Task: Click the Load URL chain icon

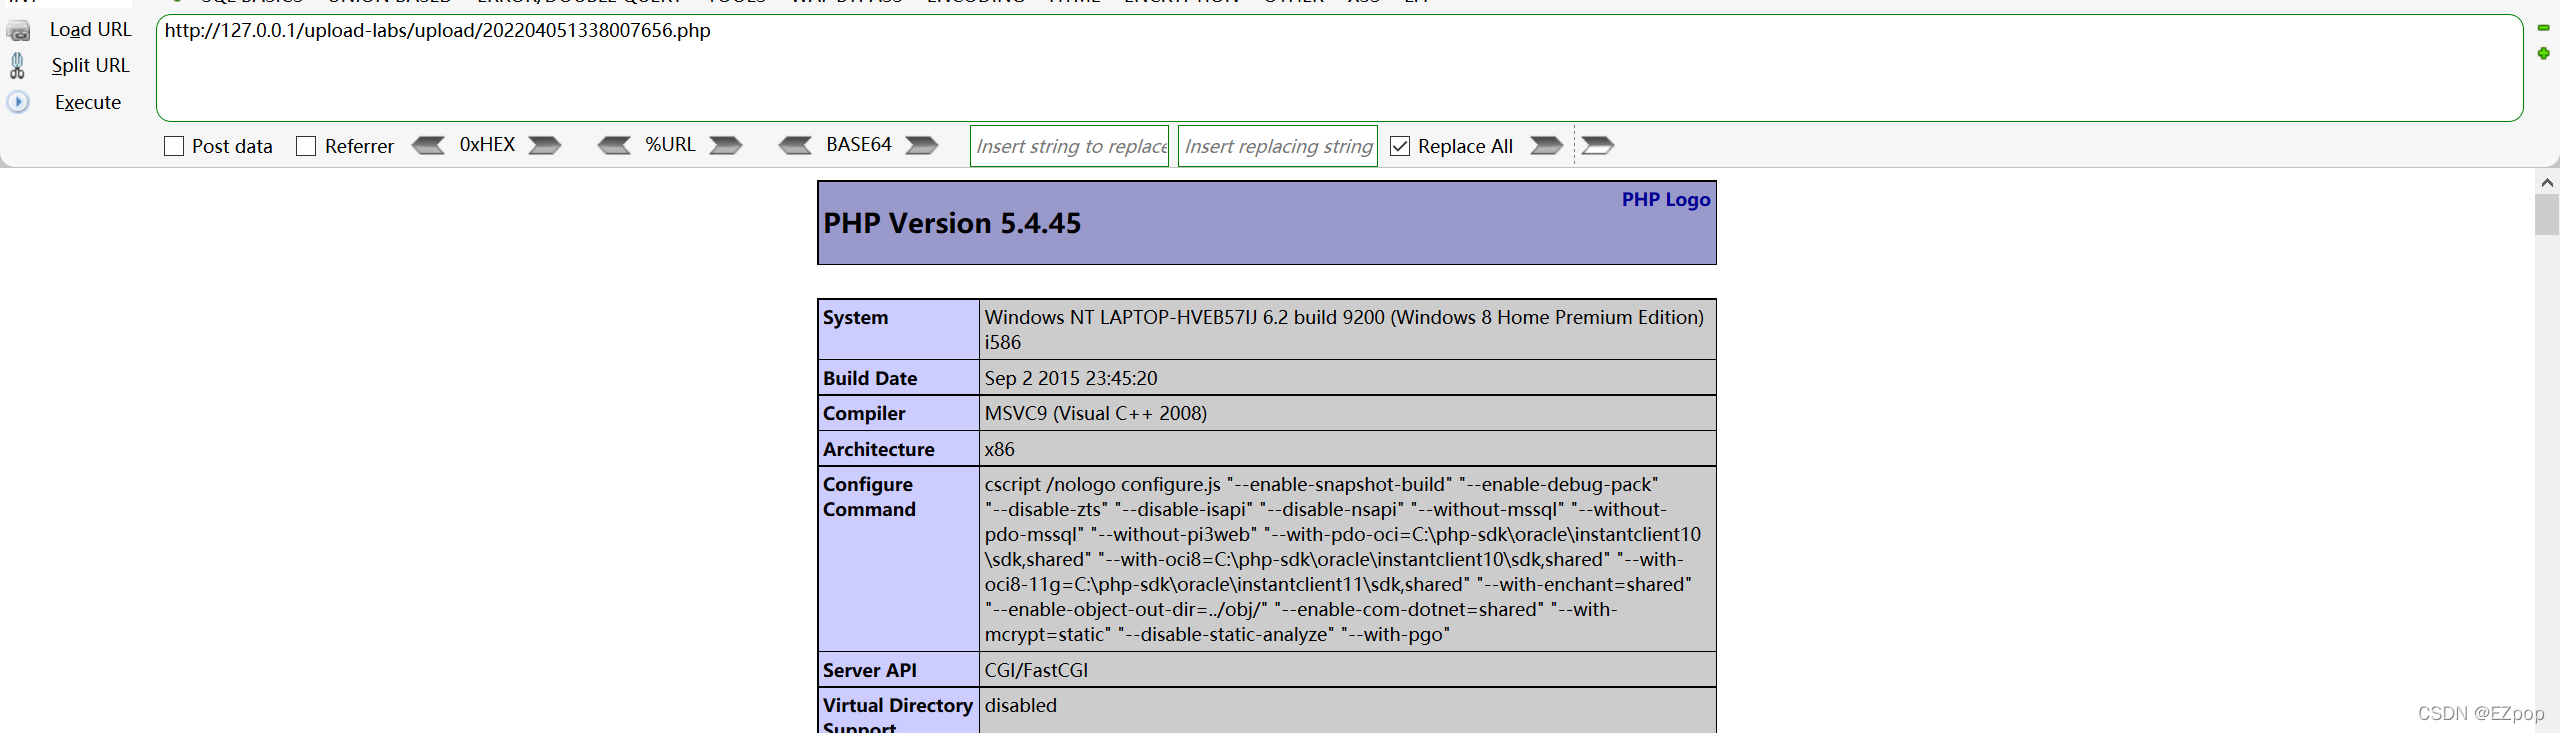Action: (x=18, y=31)
